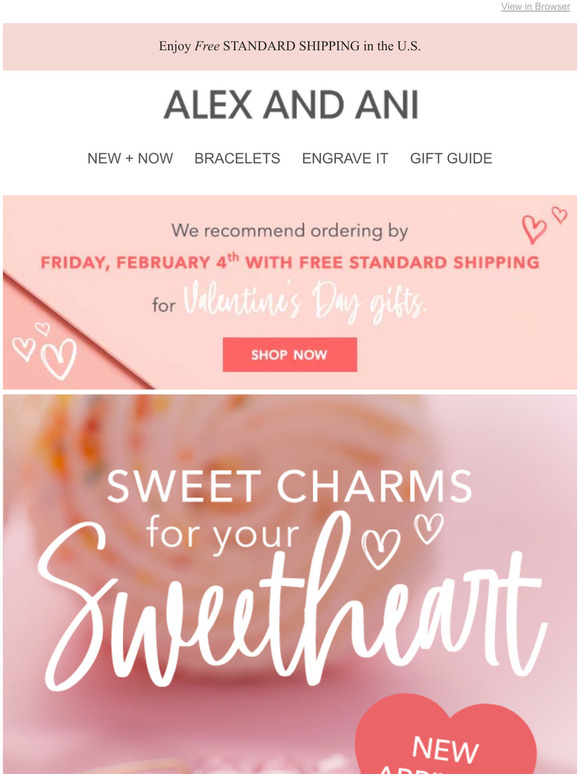Click the smaller white heart above Sweetheart
580x774 pixels.
tap(428, 528)
